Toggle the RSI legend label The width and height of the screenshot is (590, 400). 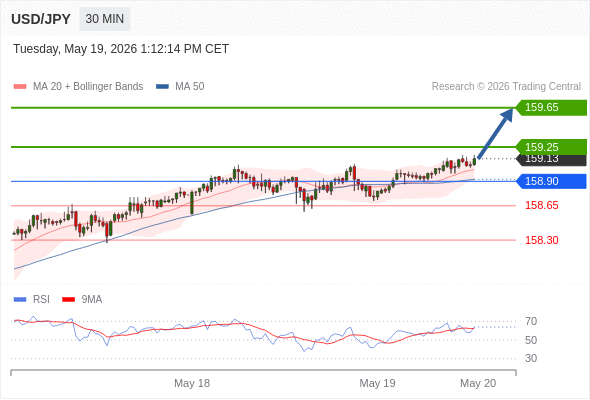click(41, 300)
